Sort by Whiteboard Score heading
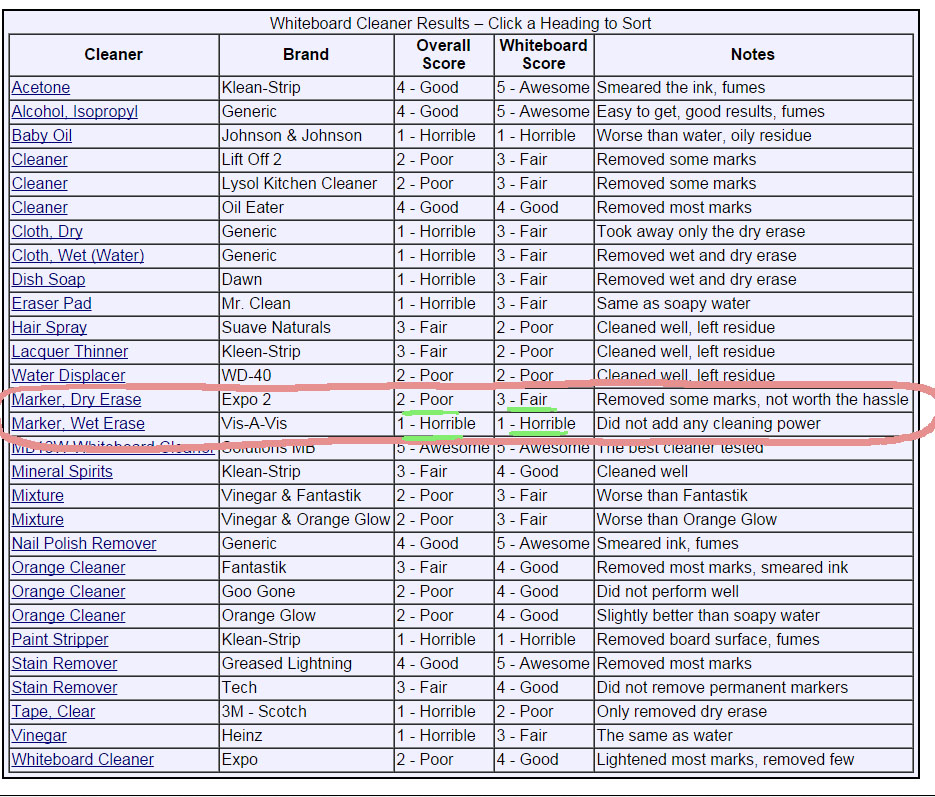 pyautogui.click(x=543, y=54)
